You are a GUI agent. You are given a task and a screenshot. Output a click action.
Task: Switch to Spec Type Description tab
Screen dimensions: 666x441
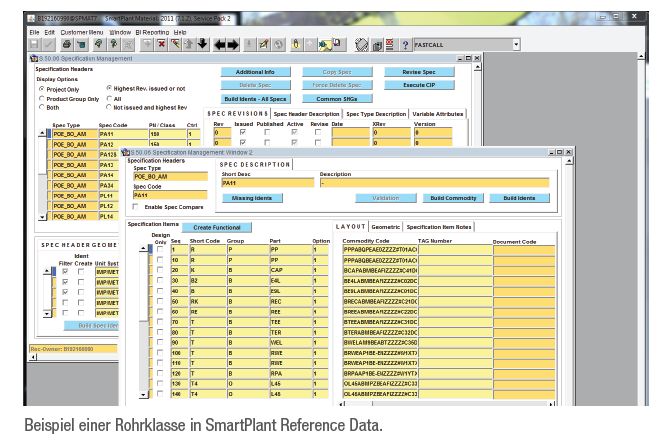point(376,114)
